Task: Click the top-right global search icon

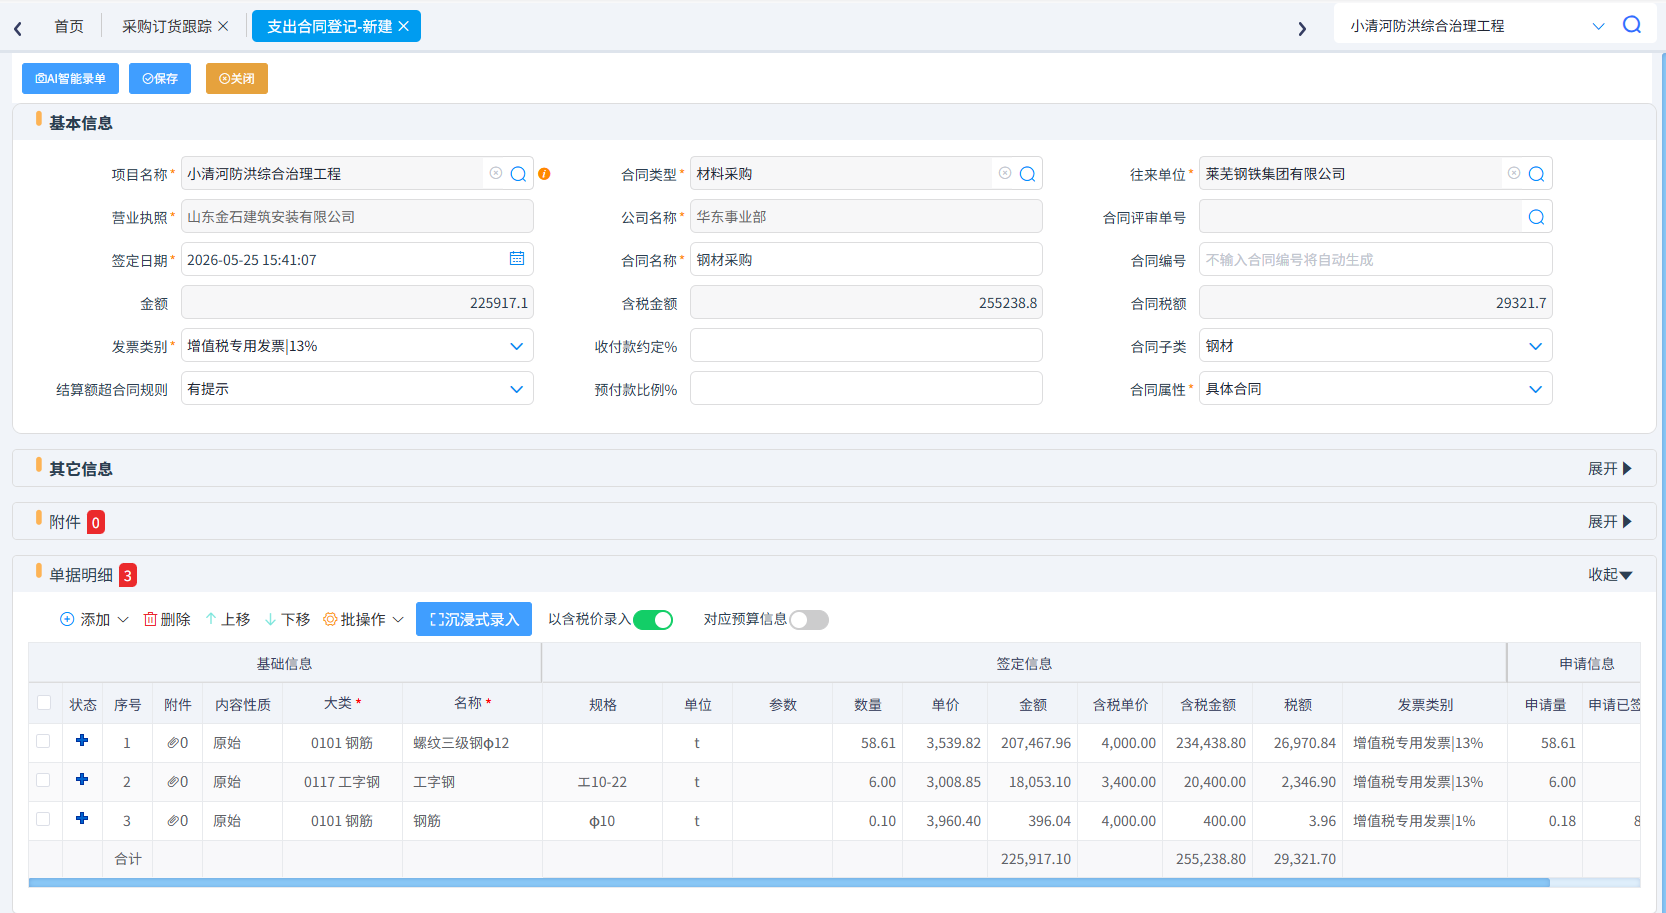Action: pos(1632,25)
